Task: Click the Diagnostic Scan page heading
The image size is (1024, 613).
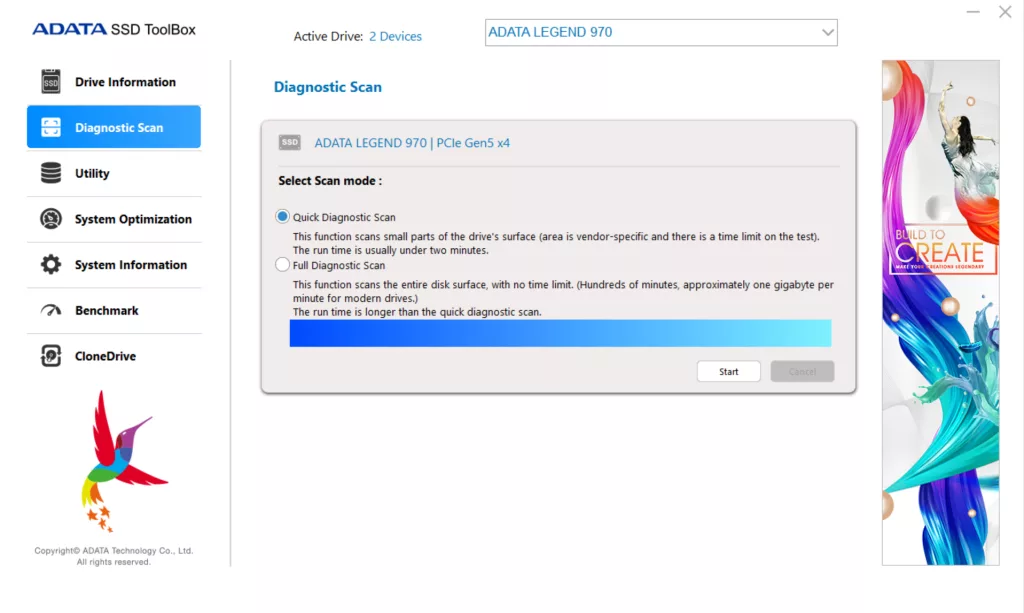Action: pyautogui.click(x=328, y=87)
